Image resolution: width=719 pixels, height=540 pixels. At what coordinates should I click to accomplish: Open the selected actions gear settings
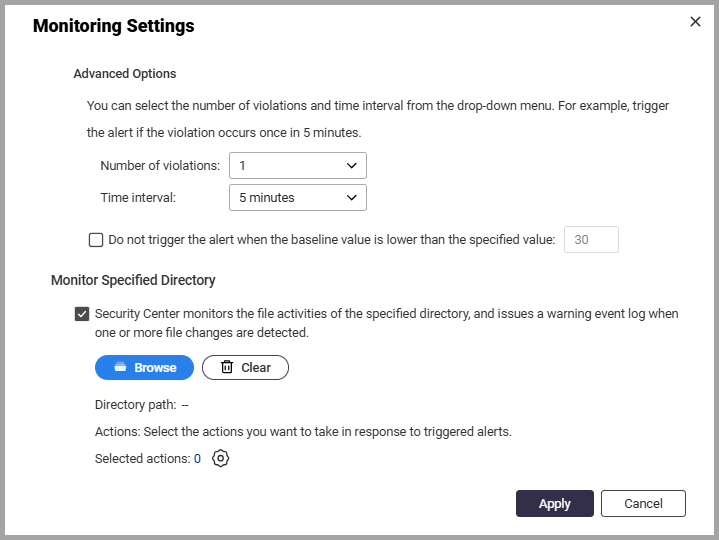tap(221, 458)
